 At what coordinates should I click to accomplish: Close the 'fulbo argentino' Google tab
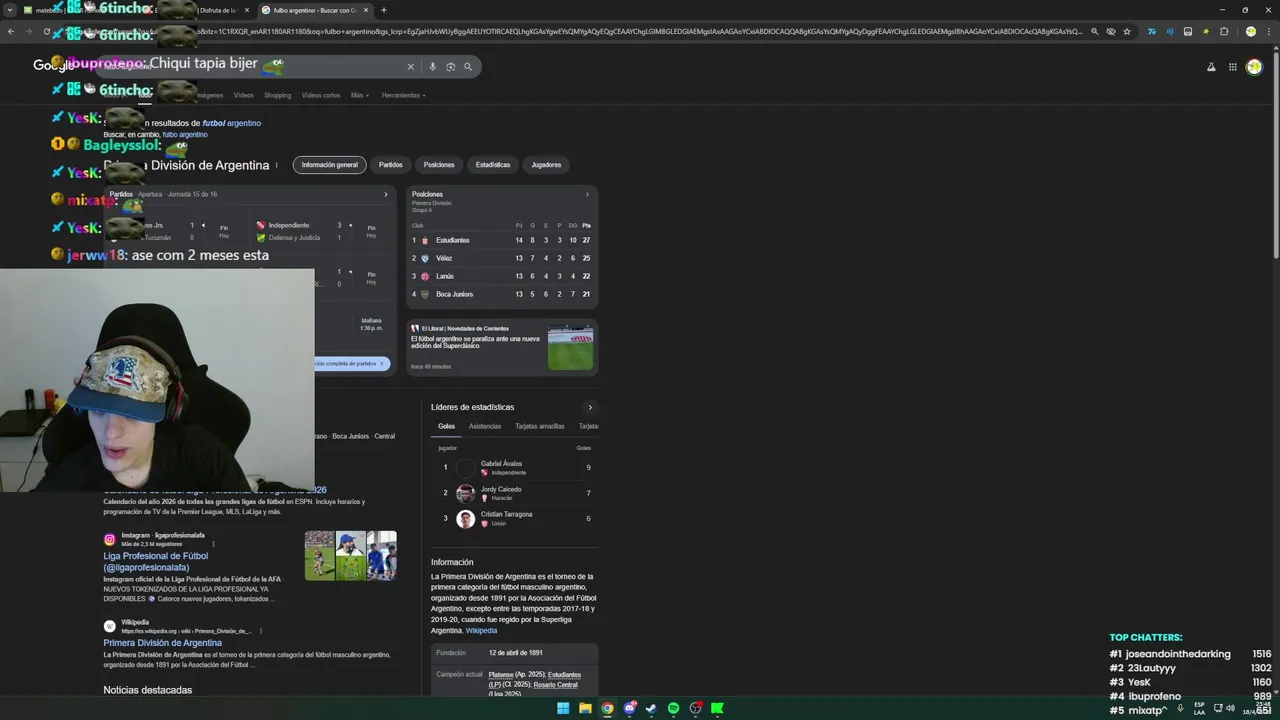[366, 10]
